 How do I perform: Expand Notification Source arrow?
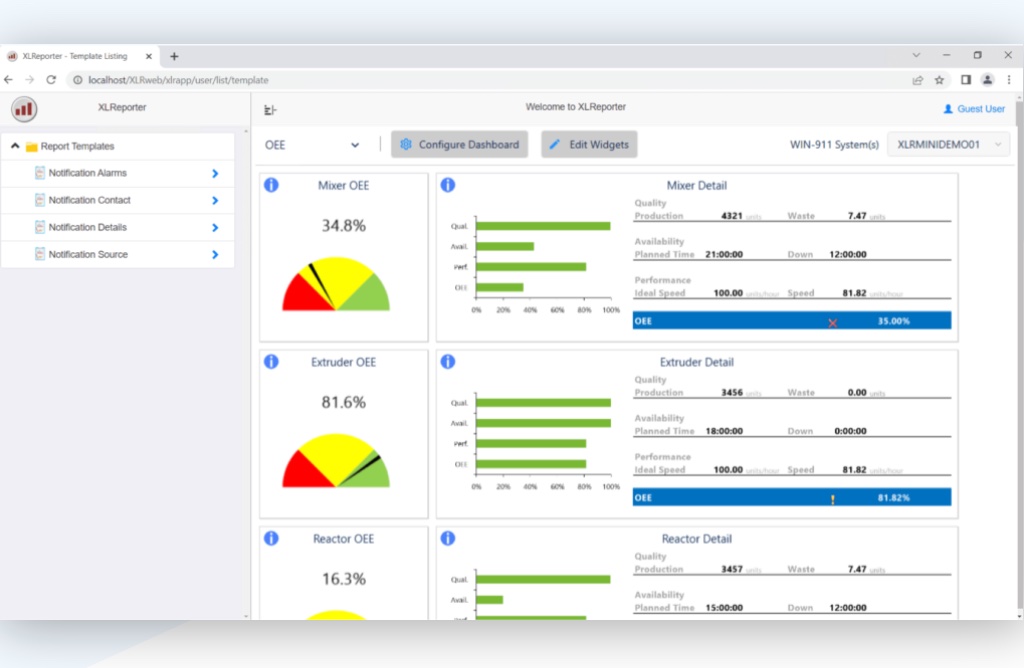[215, 255]
